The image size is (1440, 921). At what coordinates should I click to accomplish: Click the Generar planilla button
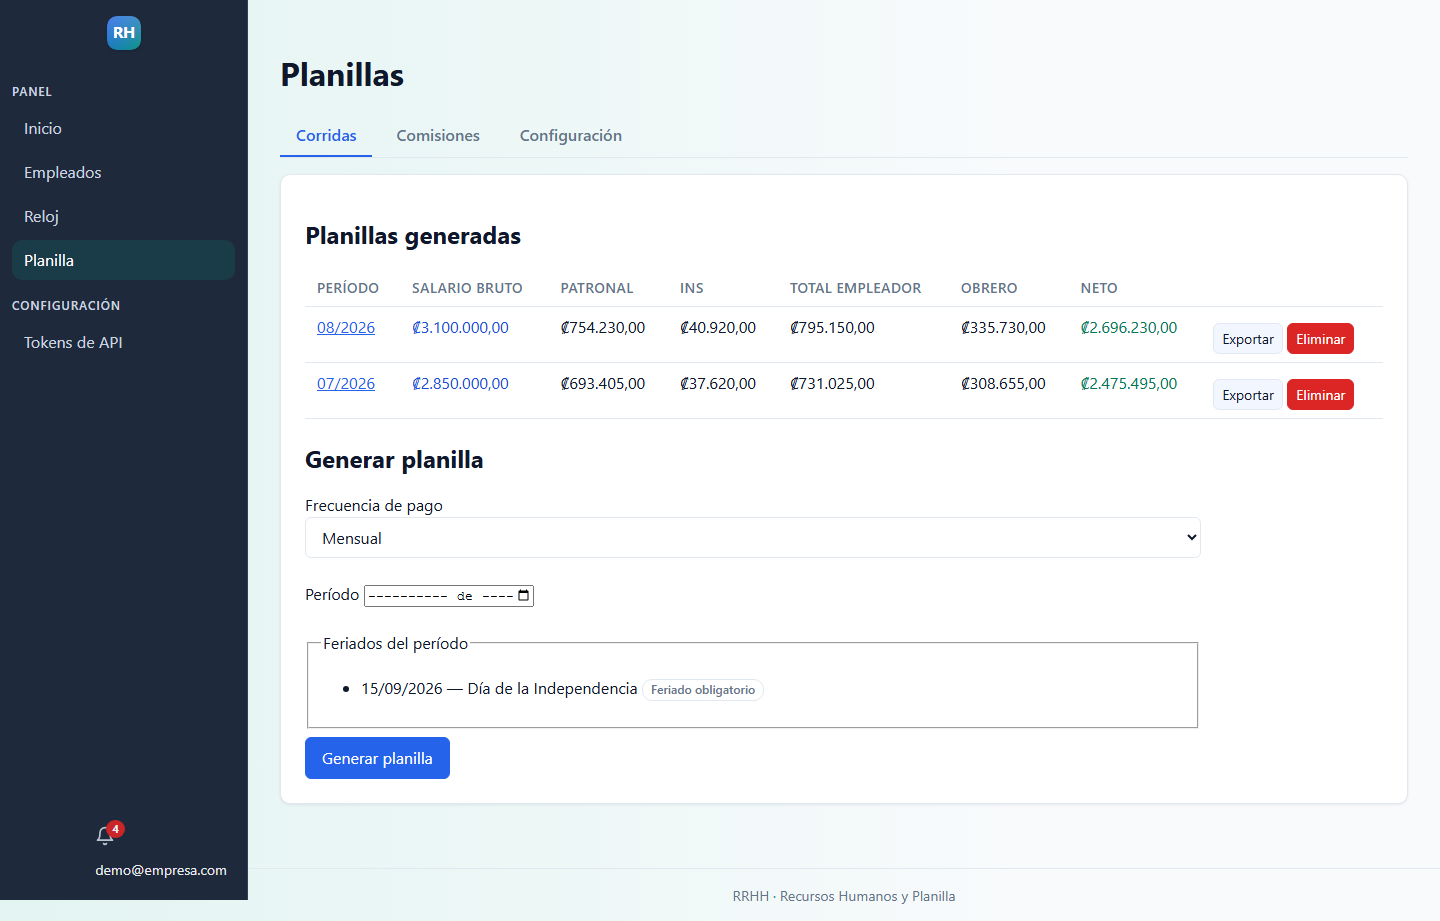click(377, 758)
